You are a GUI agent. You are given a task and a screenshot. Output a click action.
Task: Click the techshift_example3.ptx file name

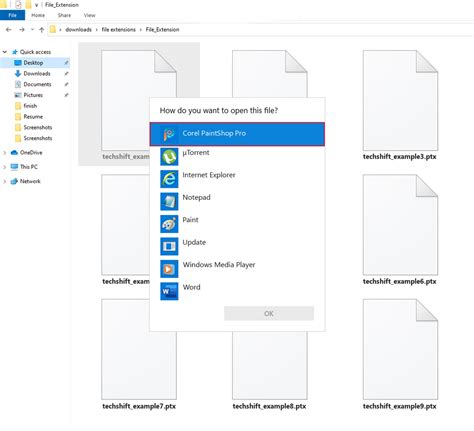point(400,157)
